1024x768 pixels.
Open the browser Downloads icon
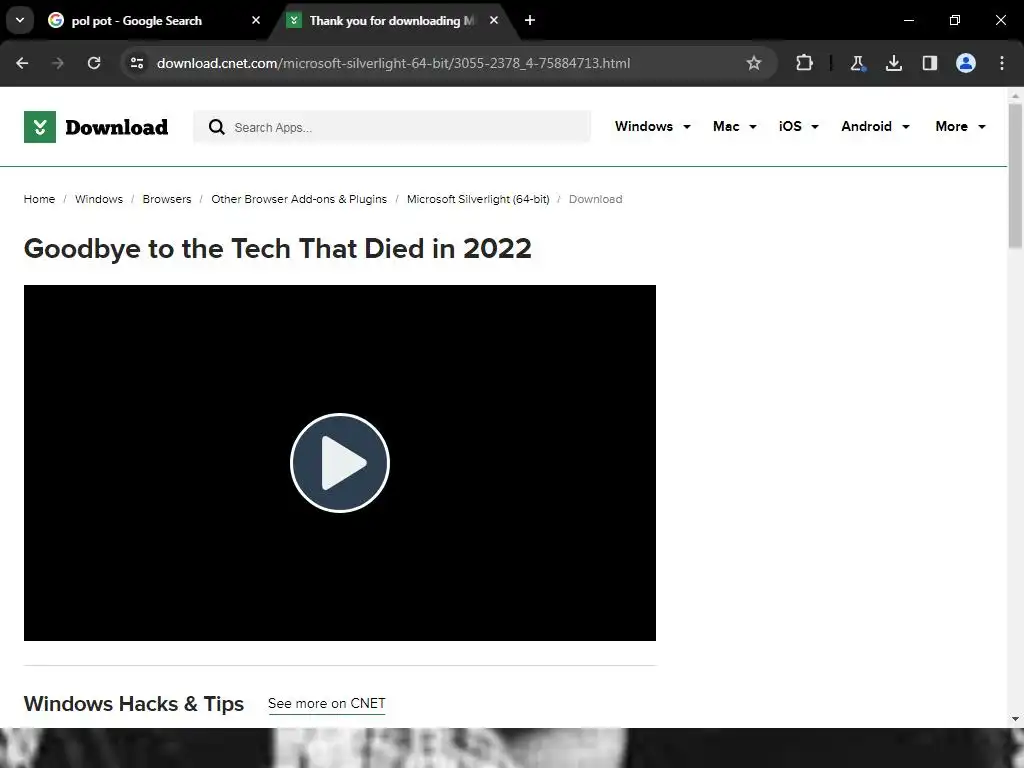(893, 63)
